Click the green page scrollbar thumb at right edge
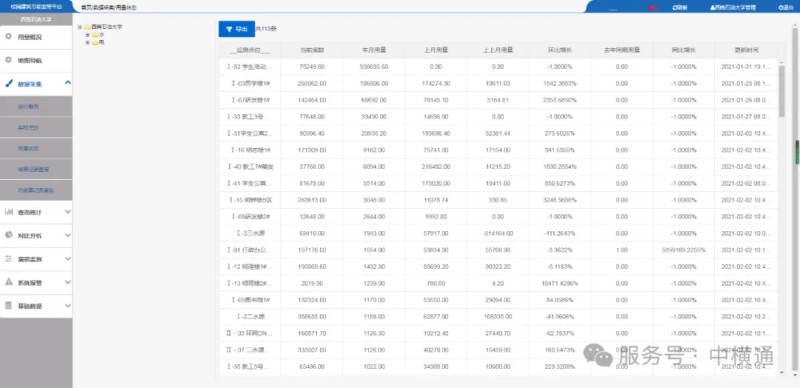Viewport: 800px width, 388px height. pos(797,152)
